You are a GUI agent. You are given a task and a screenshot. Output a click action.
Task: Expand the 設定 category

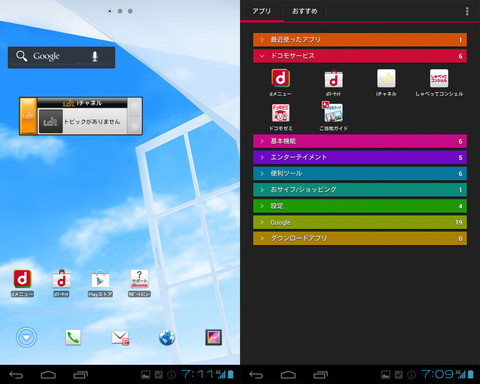coord(360,206)
